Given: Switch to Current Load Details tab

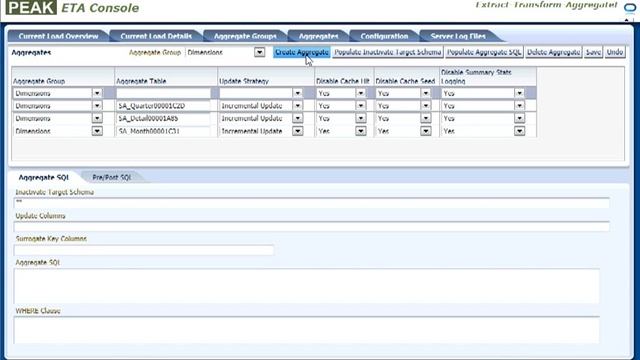Looking at the screenshot, I should point(156,36).
